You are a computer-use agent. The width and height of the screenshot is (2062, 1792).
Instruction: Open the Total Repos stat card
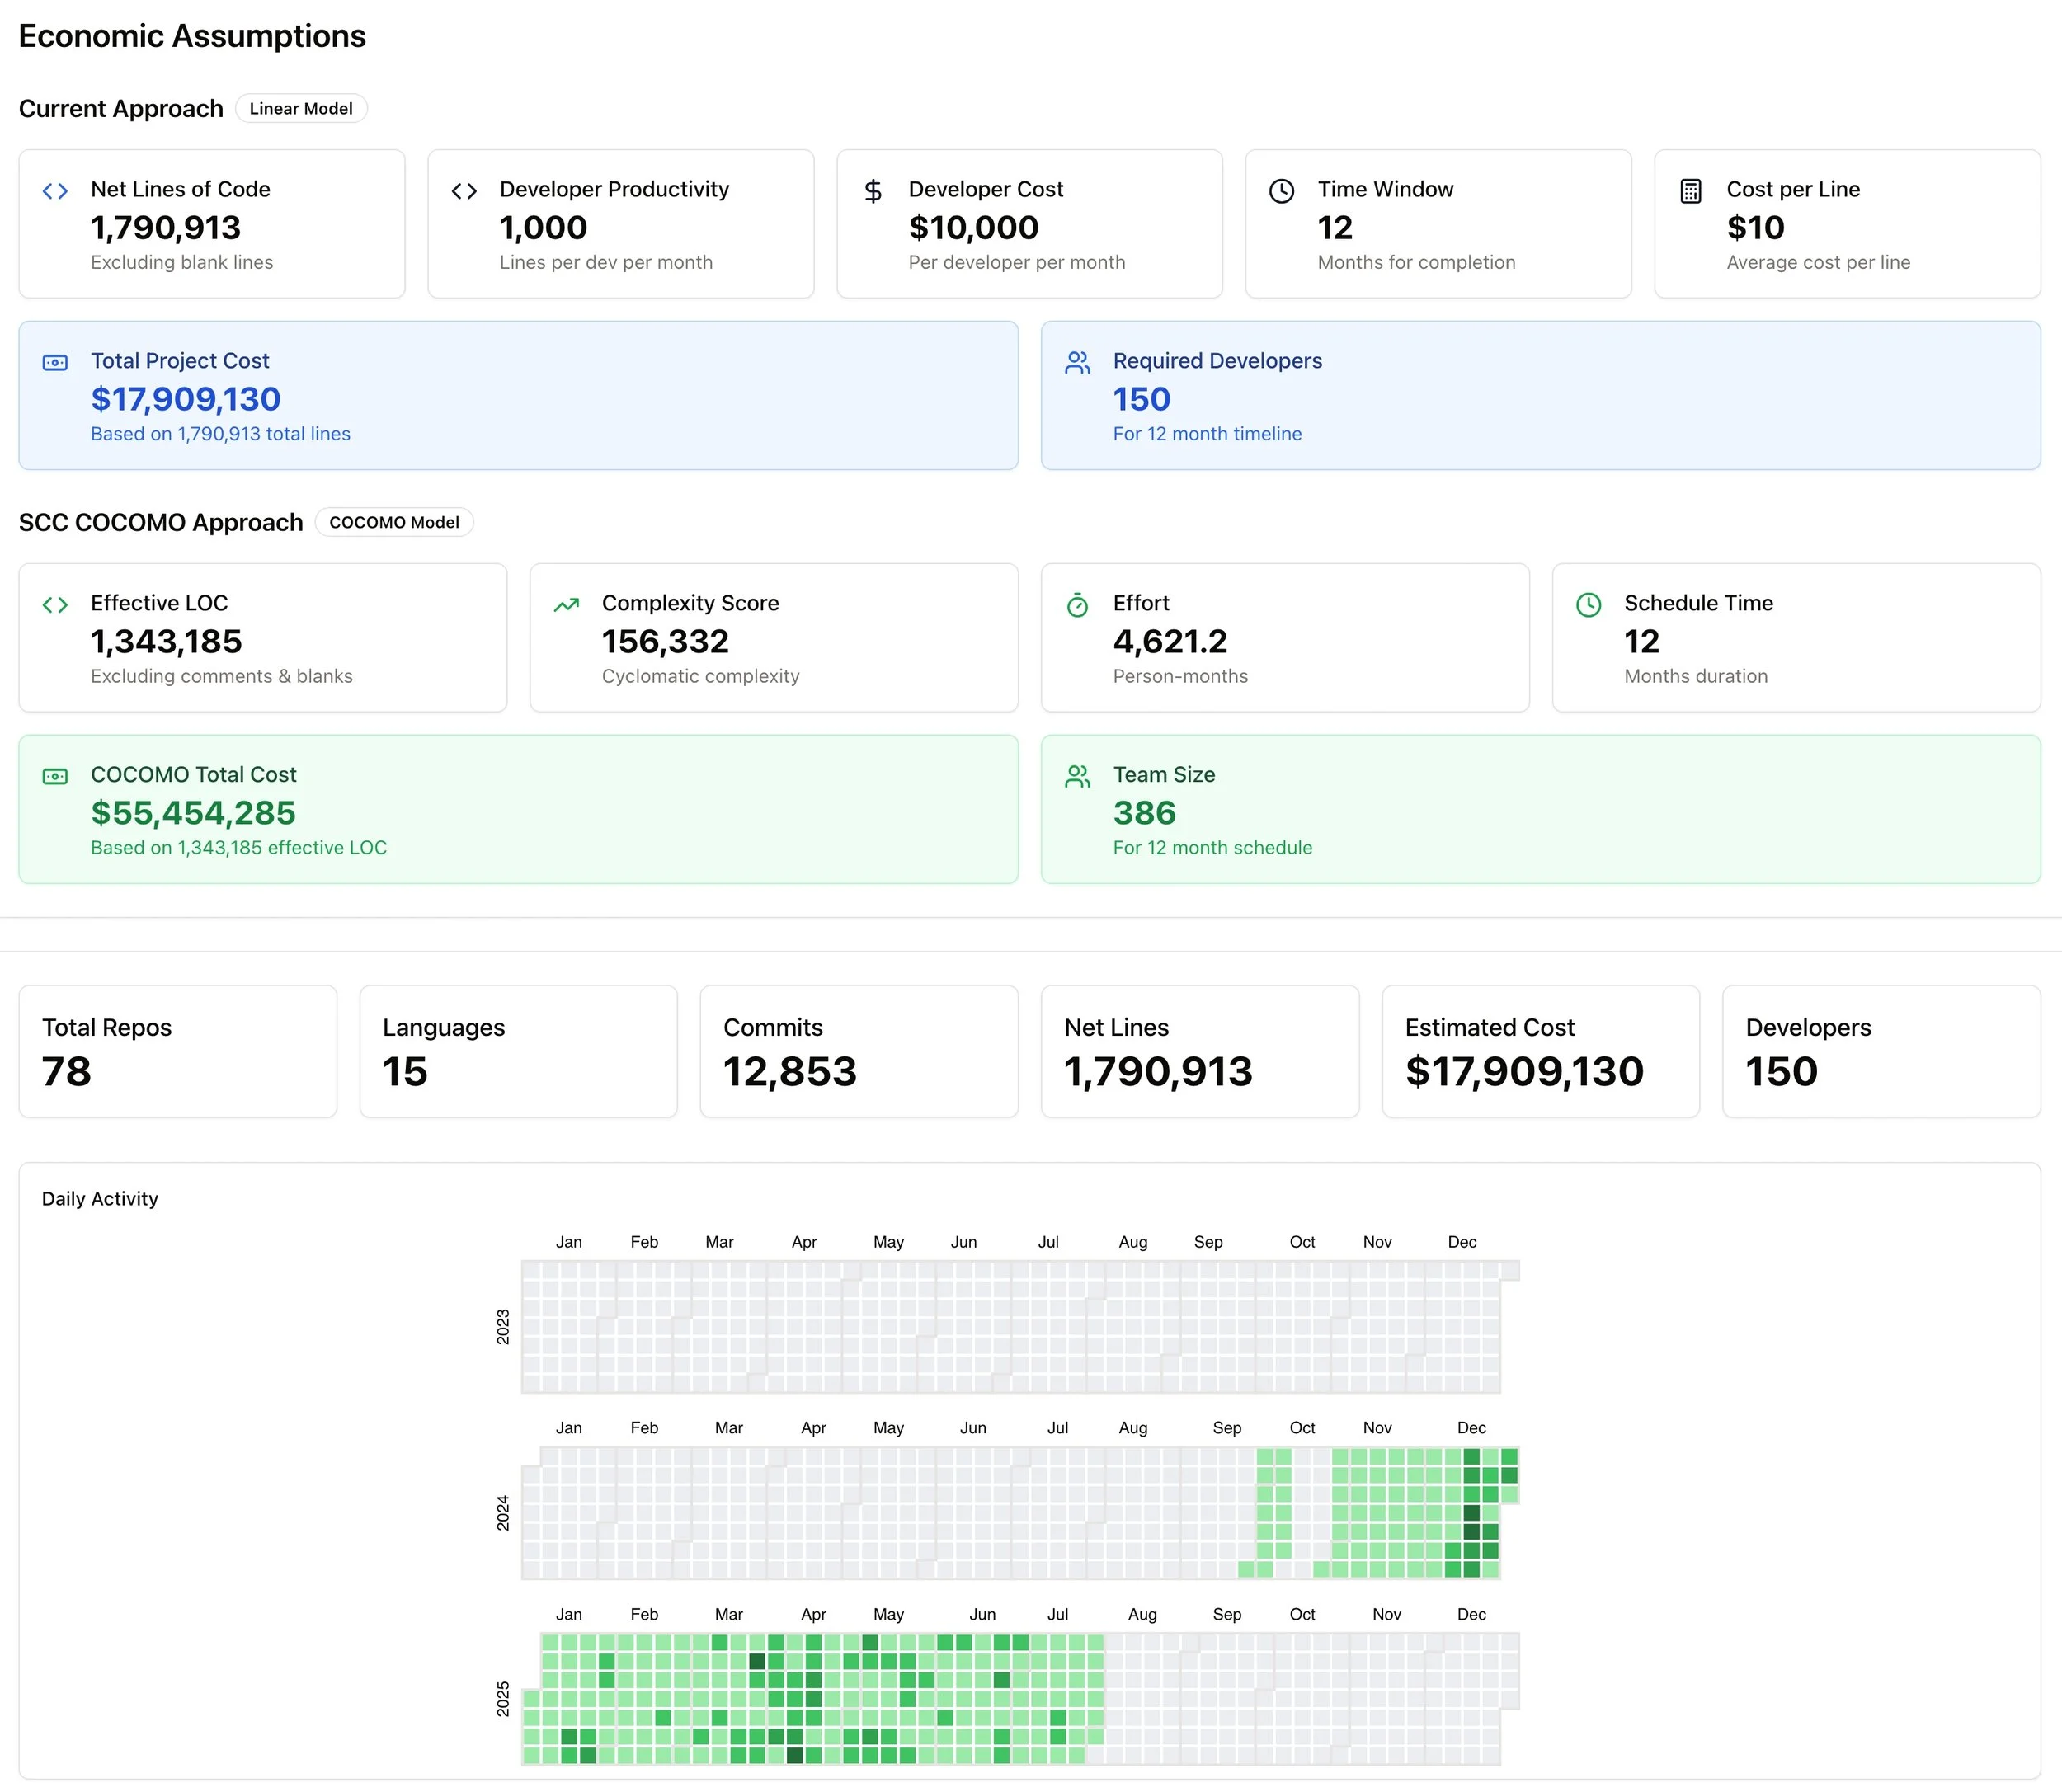coord(178,1051)
